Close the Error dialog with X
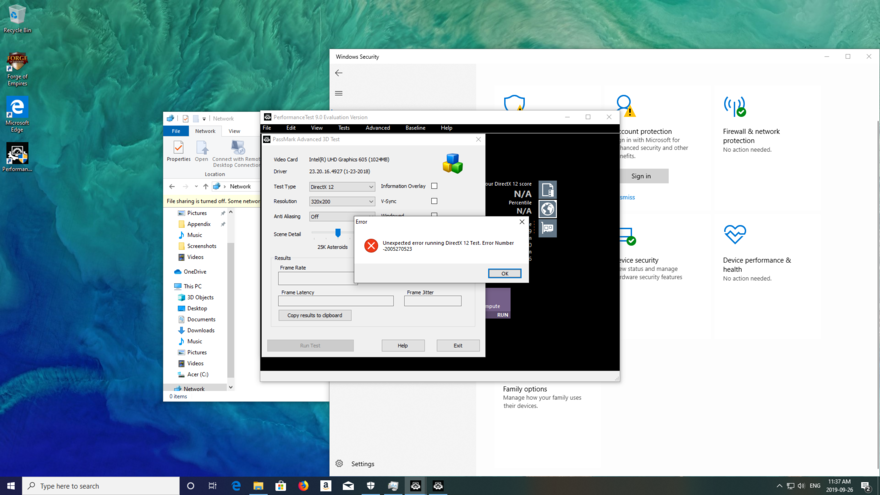 click(522, 222)
